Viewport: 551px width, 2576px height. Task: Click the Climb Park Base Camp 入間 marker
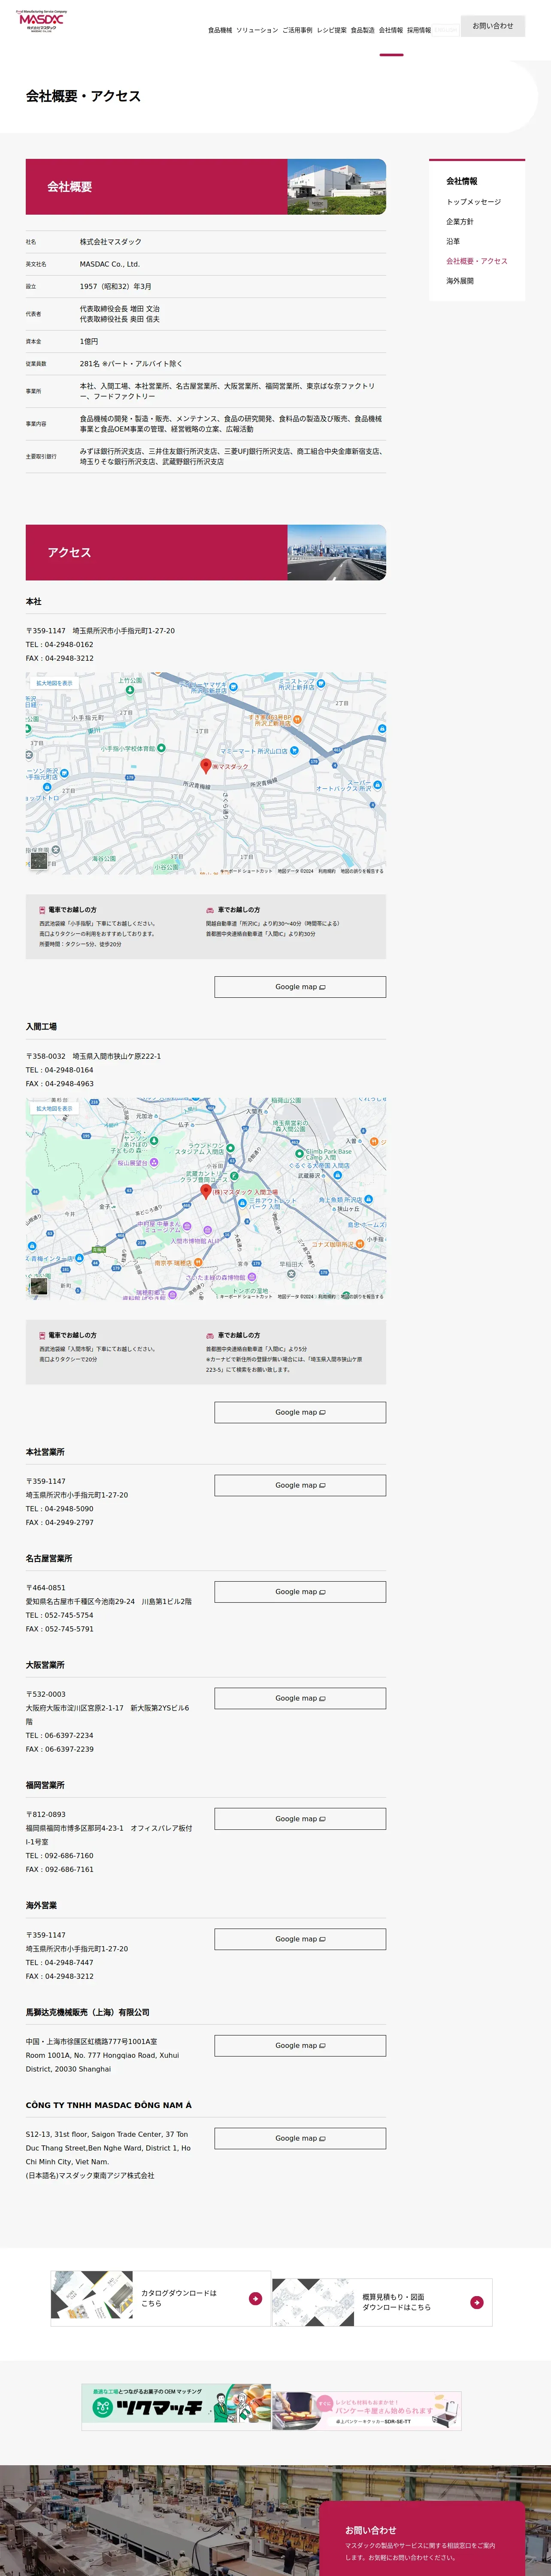[299, 1154]
